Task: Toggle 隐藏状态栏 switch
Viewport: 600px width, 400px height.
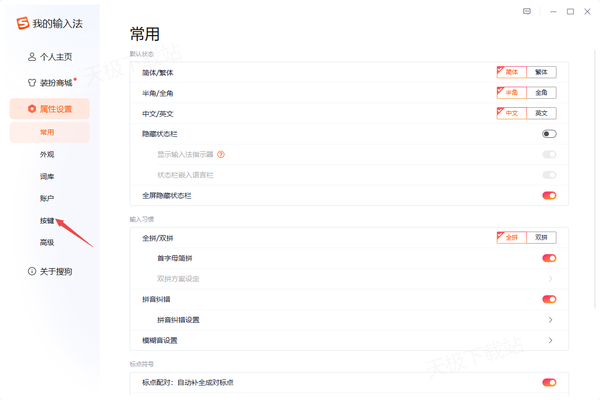Action: point(549,134)
